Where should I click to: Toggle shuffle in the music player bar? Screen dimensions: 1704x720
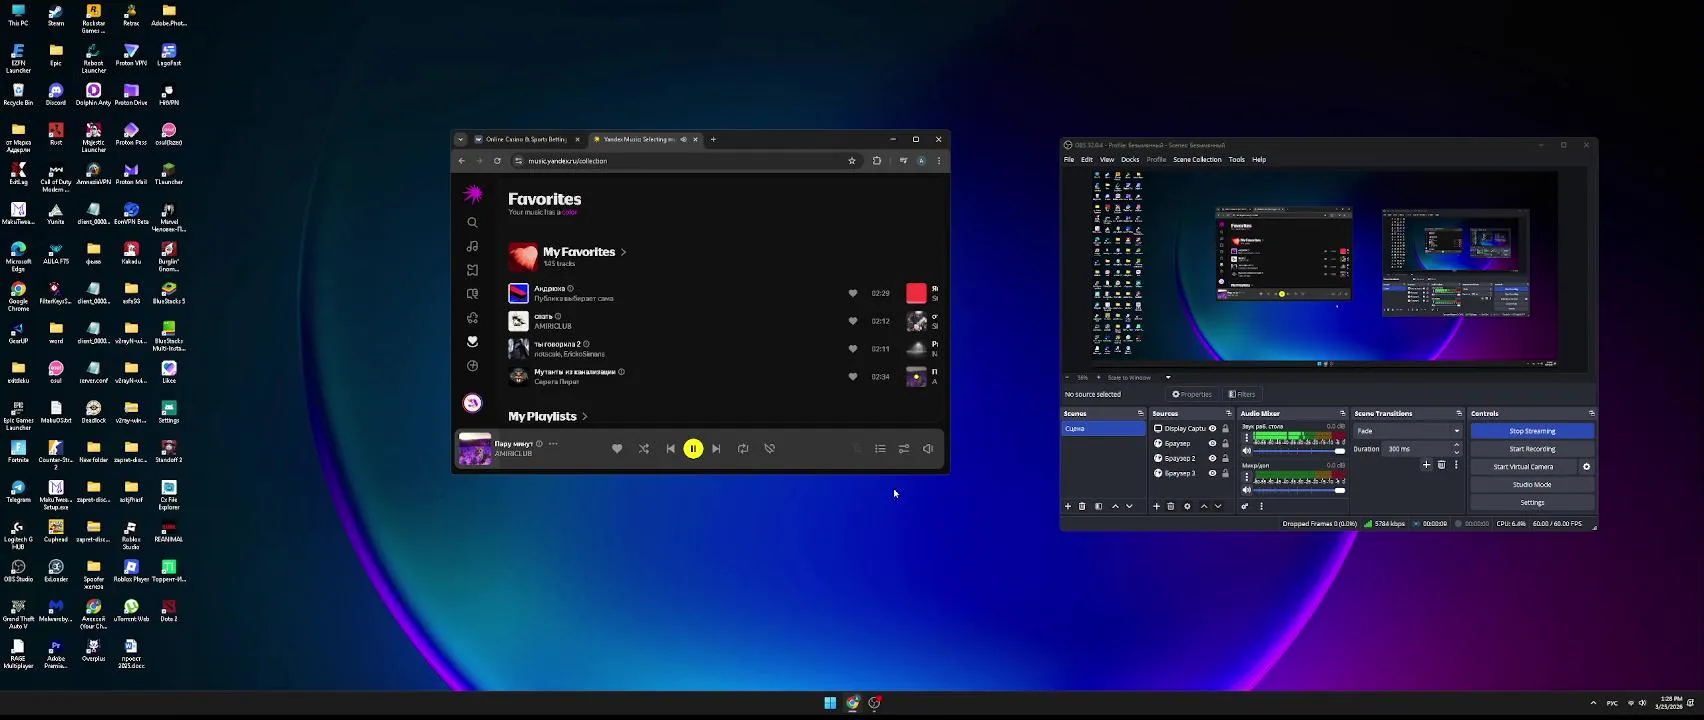point(644,449)
